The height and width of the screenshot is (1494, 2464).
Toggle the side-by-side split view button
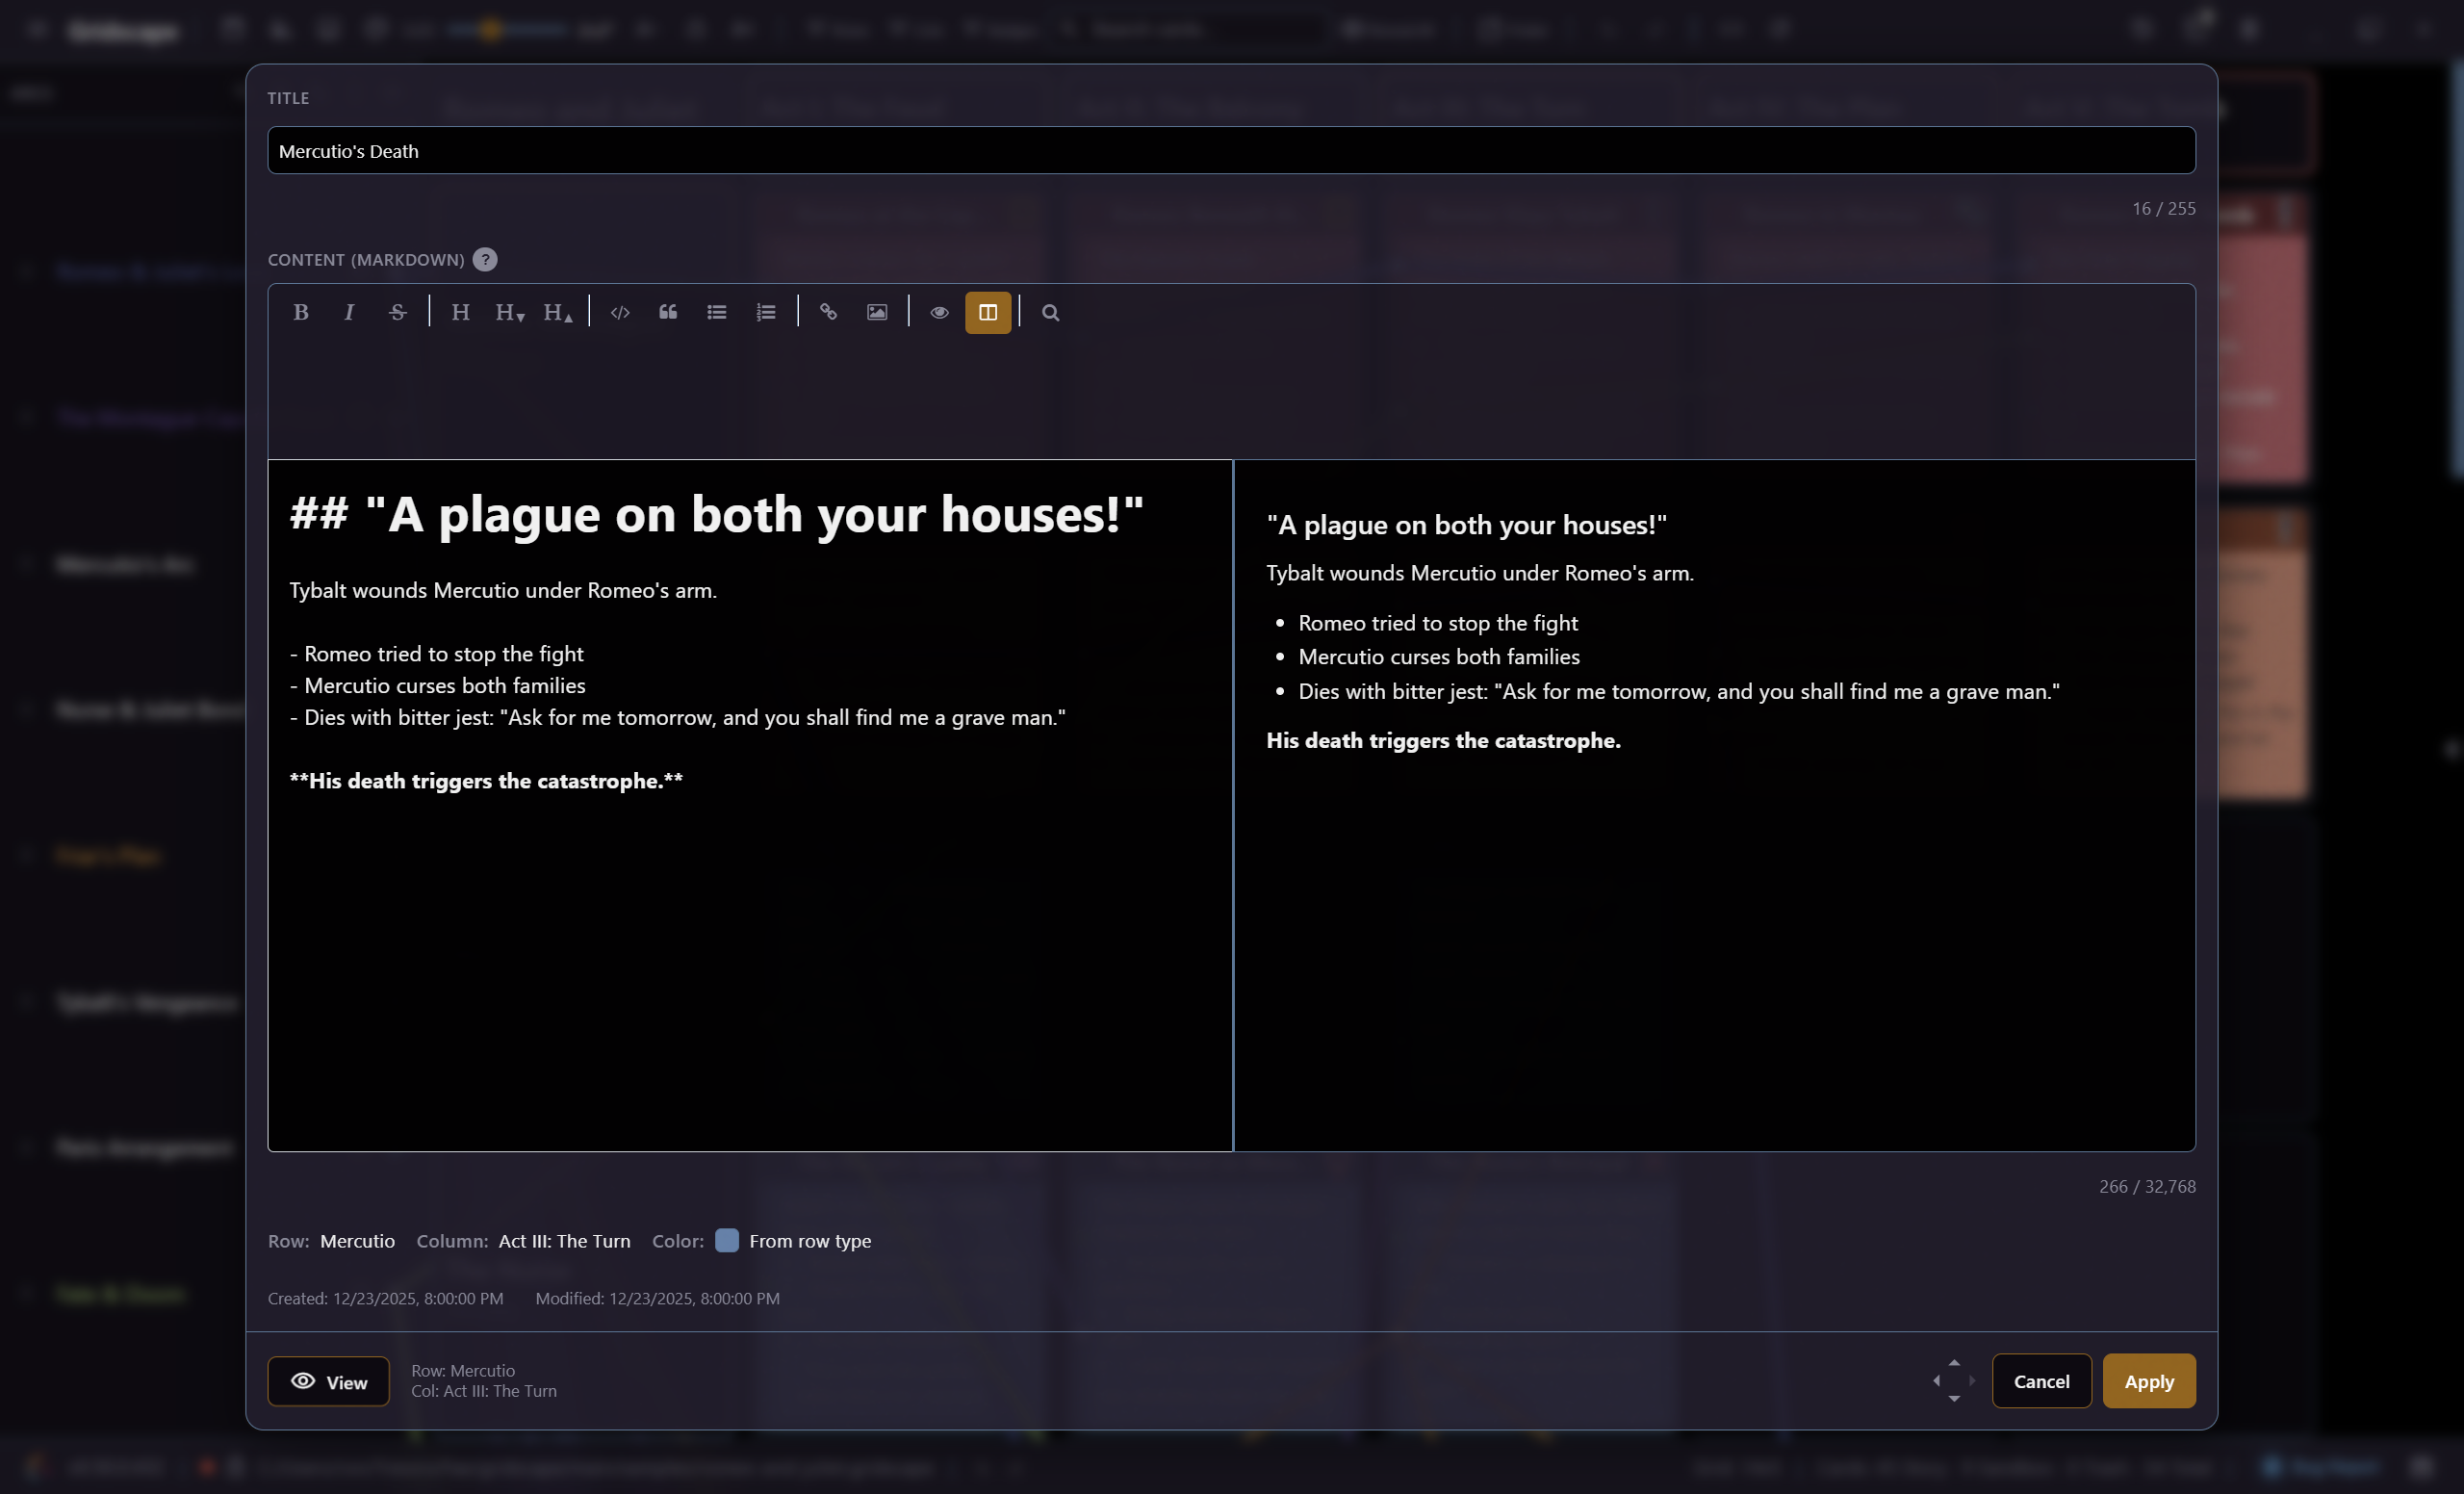point(988,313)
